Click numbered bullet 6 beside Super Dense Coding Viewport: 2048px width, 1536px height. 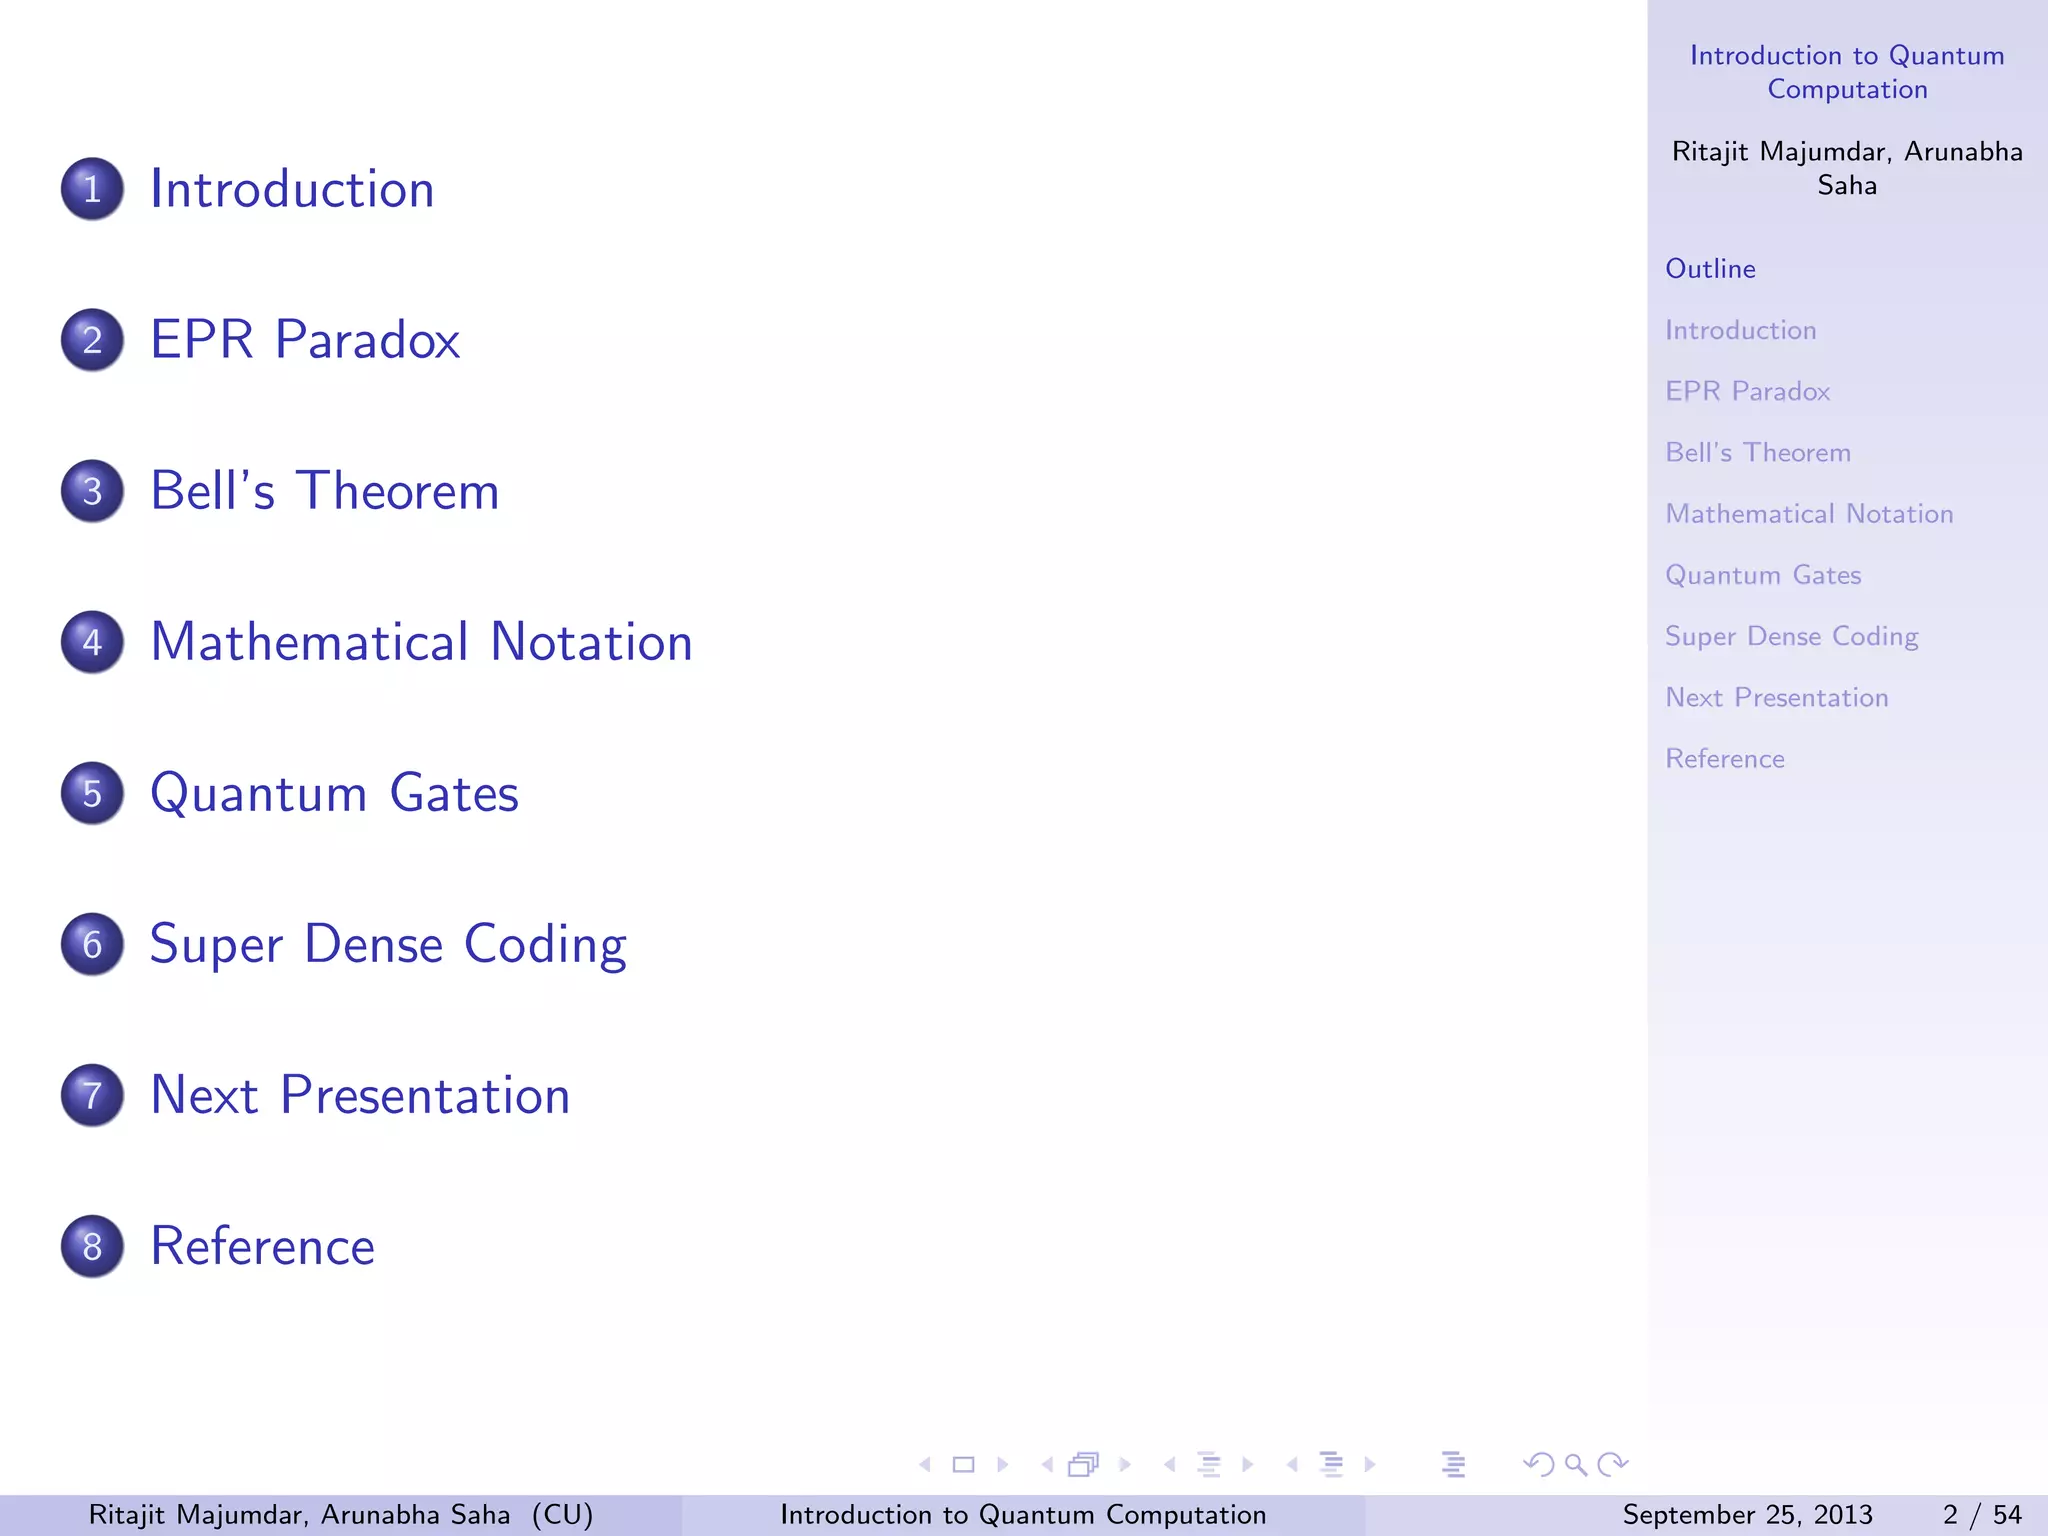[92, 944]
